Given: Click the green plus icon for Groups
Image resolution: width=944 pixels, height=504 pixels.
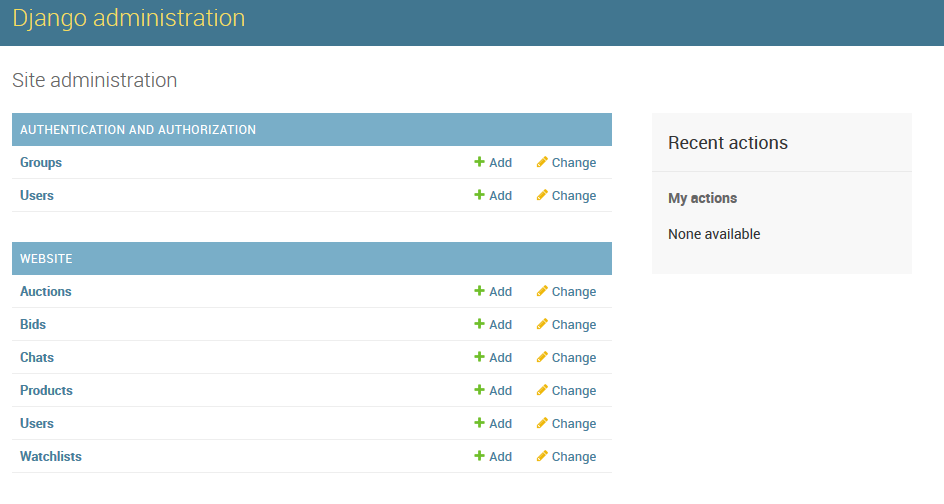Looking at the screenshot, I should pyautogui.click(x=479, y=162).
